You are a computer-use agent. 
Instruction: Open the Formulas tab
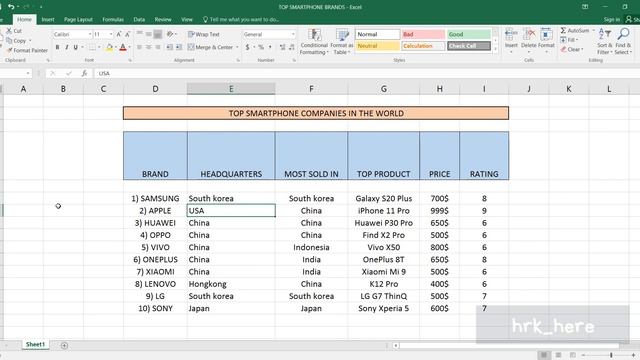113,20
